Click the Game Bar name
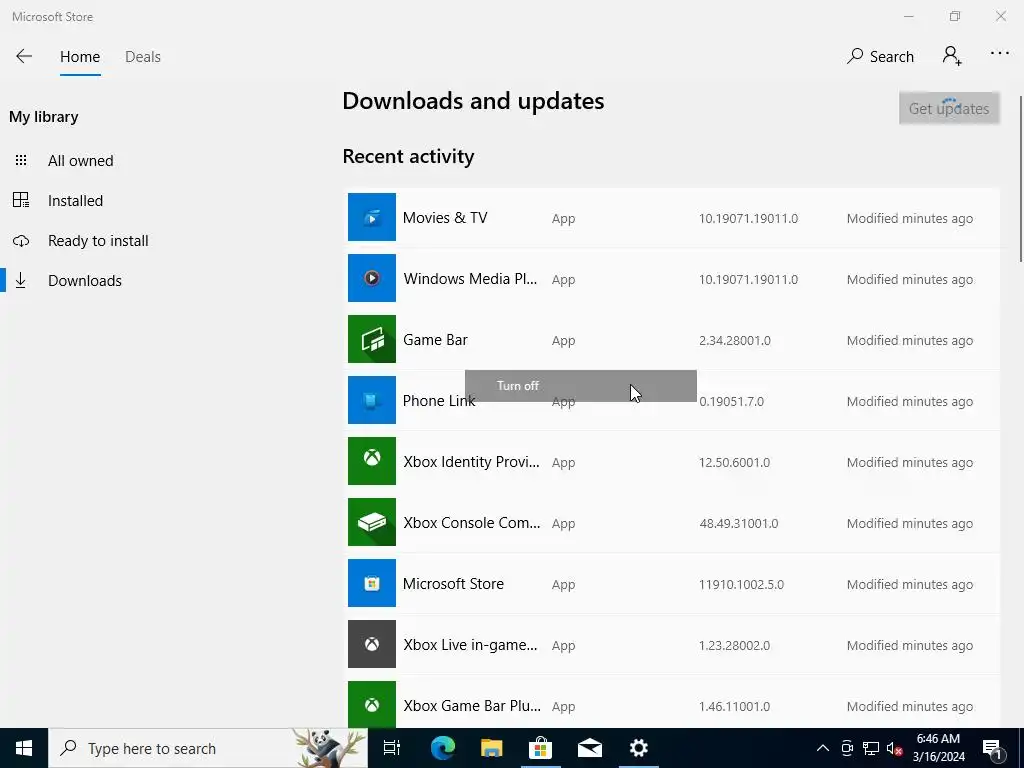This screenshot has height=768, width=1024. (435, 340)
